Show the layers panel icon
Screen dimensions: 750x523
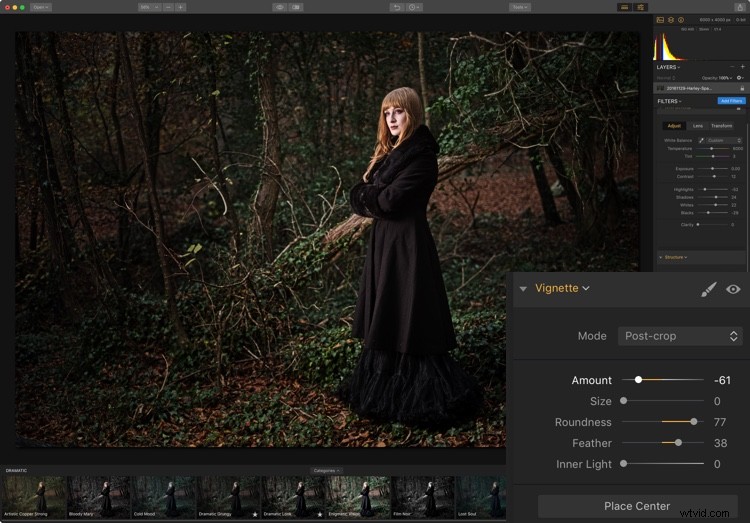(x=671, y=20)
